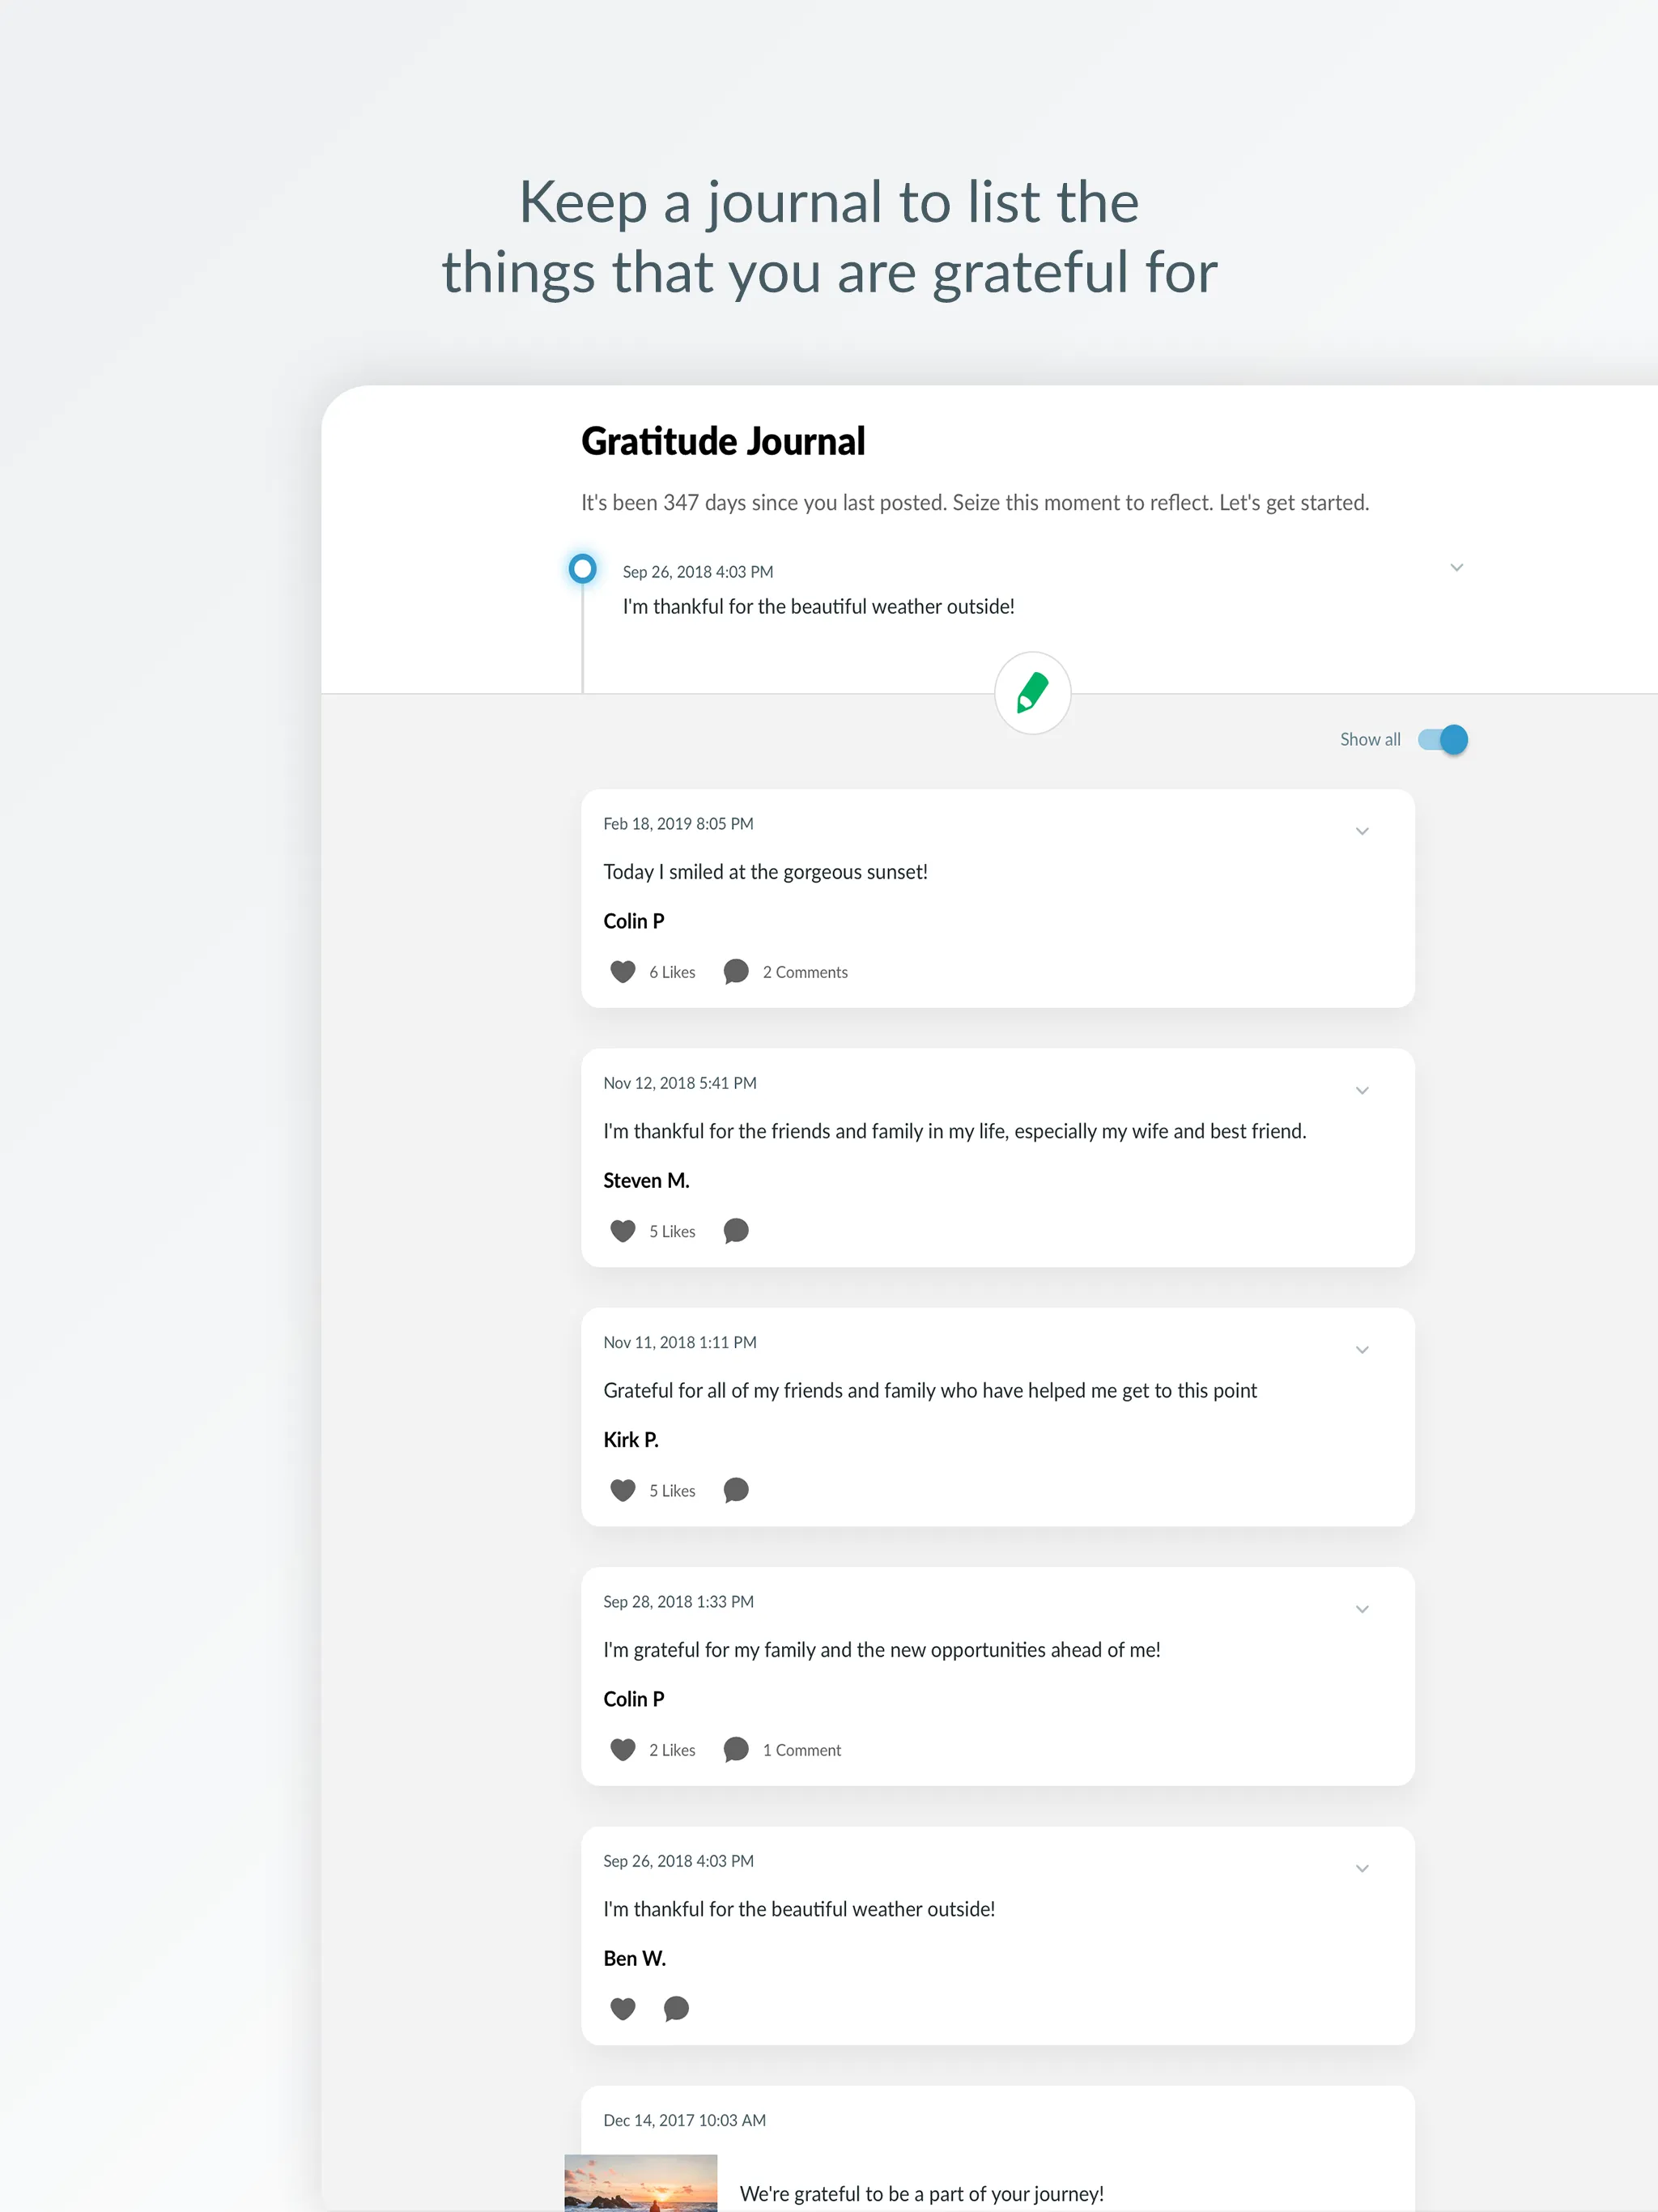This screenshot has width=1658, height=2212.
Task: Click the heart icon on Kirk P post
Action: (x=623, y=1489)
